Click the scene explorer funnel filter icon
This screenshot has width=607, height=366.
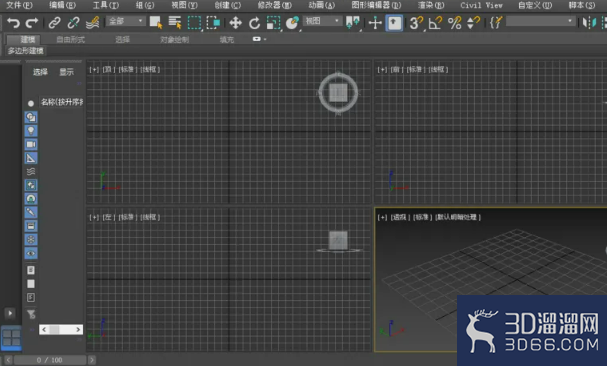pyautogui.click(x=31, y=314)
